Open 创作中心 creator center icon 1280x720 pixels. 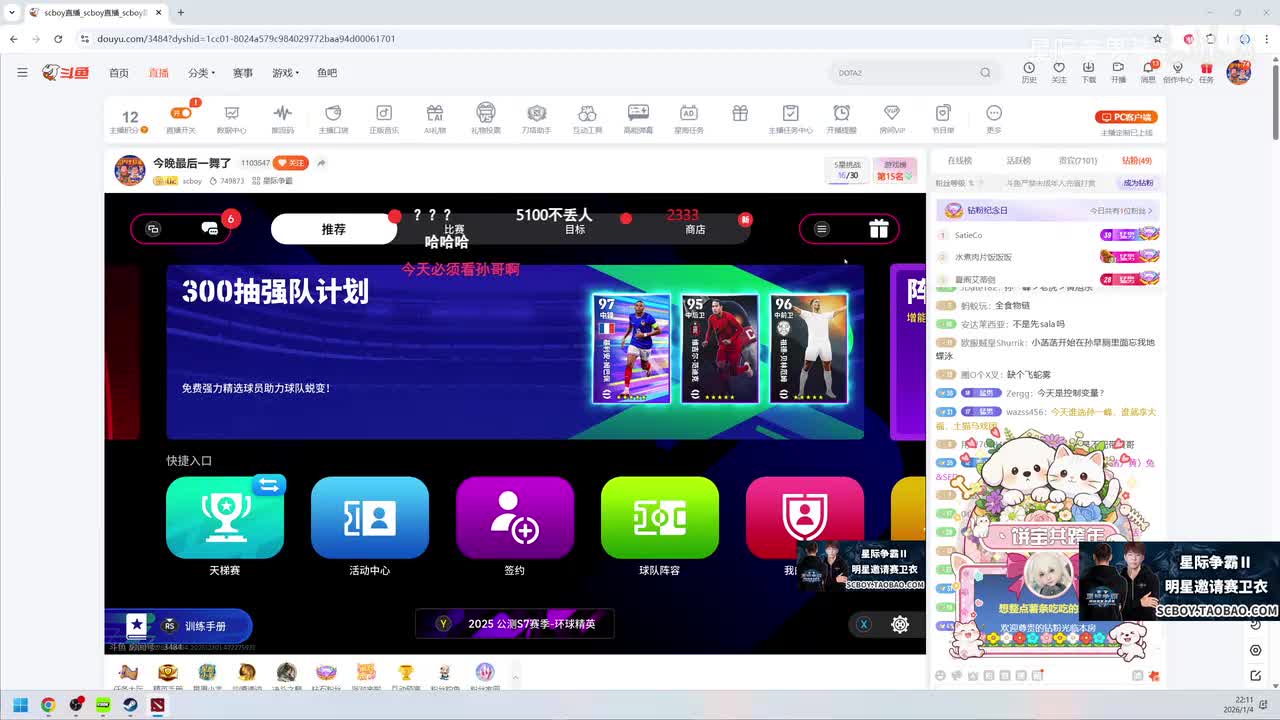pos(1177,69)
